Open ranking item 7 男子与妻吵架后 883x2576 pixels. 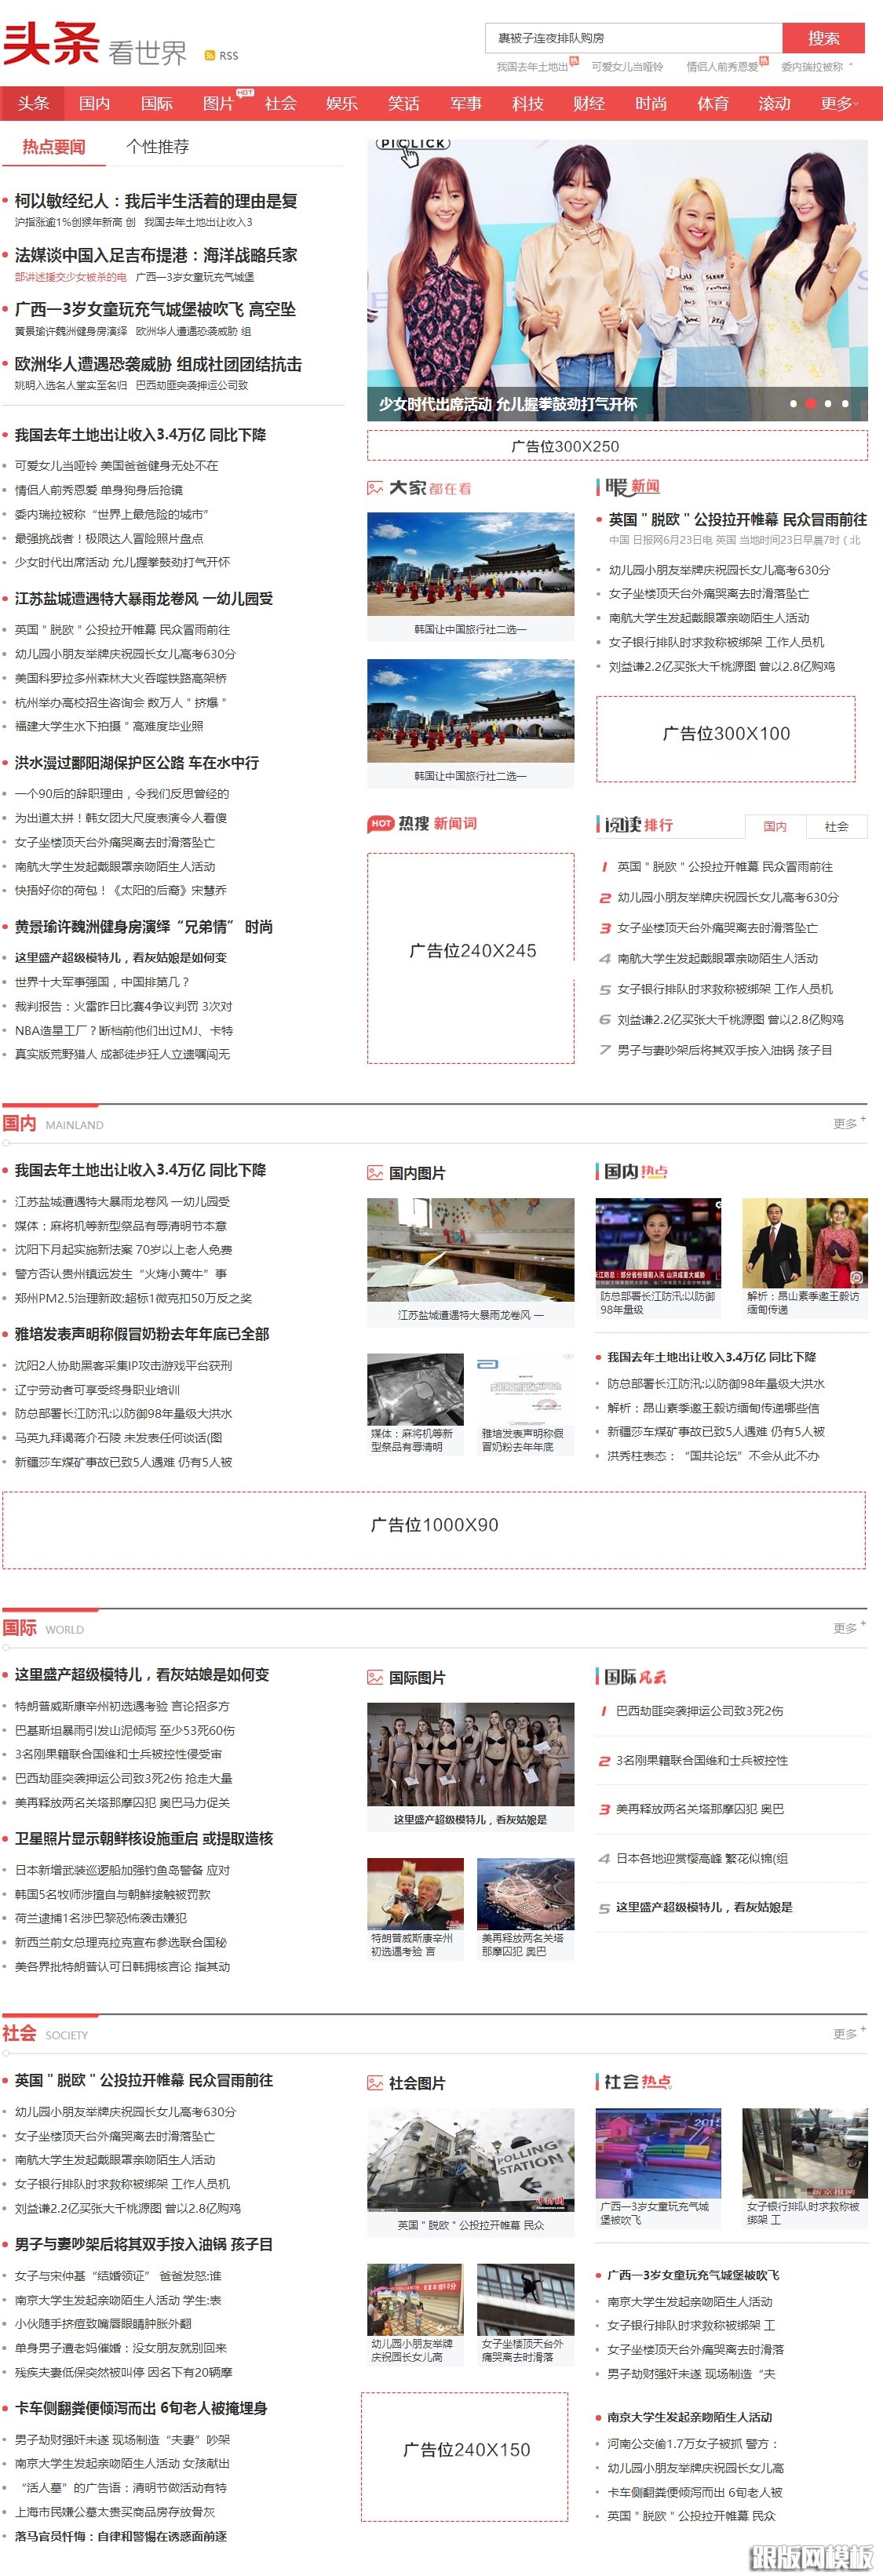tap(724, 1050)
